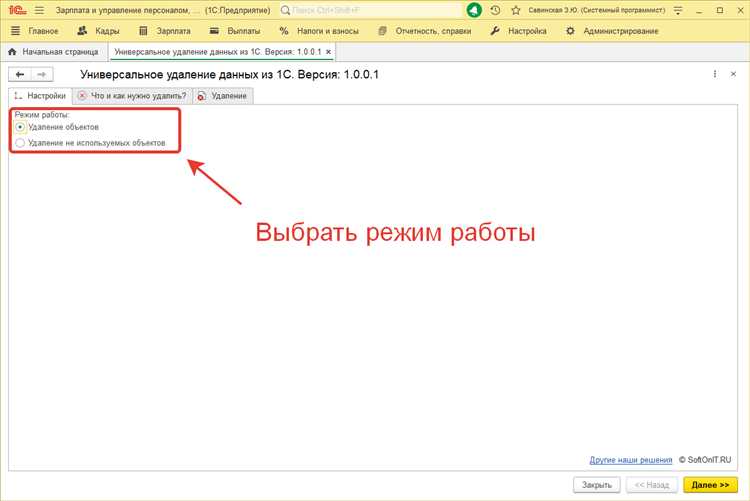Open history clock icon
This screenshot has height=501, width=750.
pyautogui.click(x=495, y=10)
